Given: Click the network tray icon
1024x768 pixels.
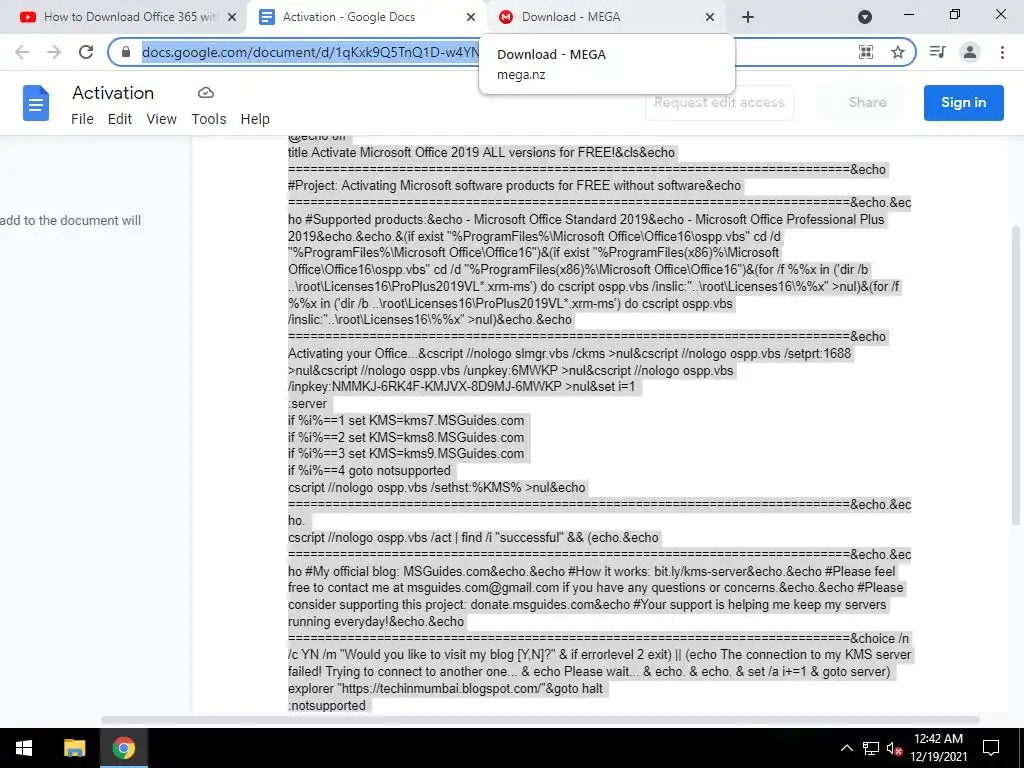Looking at the screenshot, I should point(871,748).
